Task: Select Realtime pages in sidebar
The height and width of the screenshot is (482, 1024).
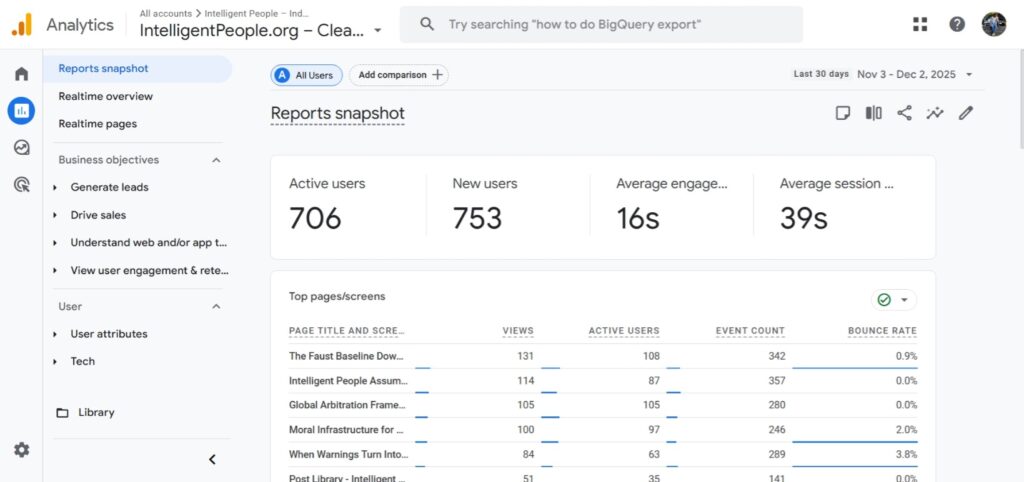Action: (x=97, y=124)
